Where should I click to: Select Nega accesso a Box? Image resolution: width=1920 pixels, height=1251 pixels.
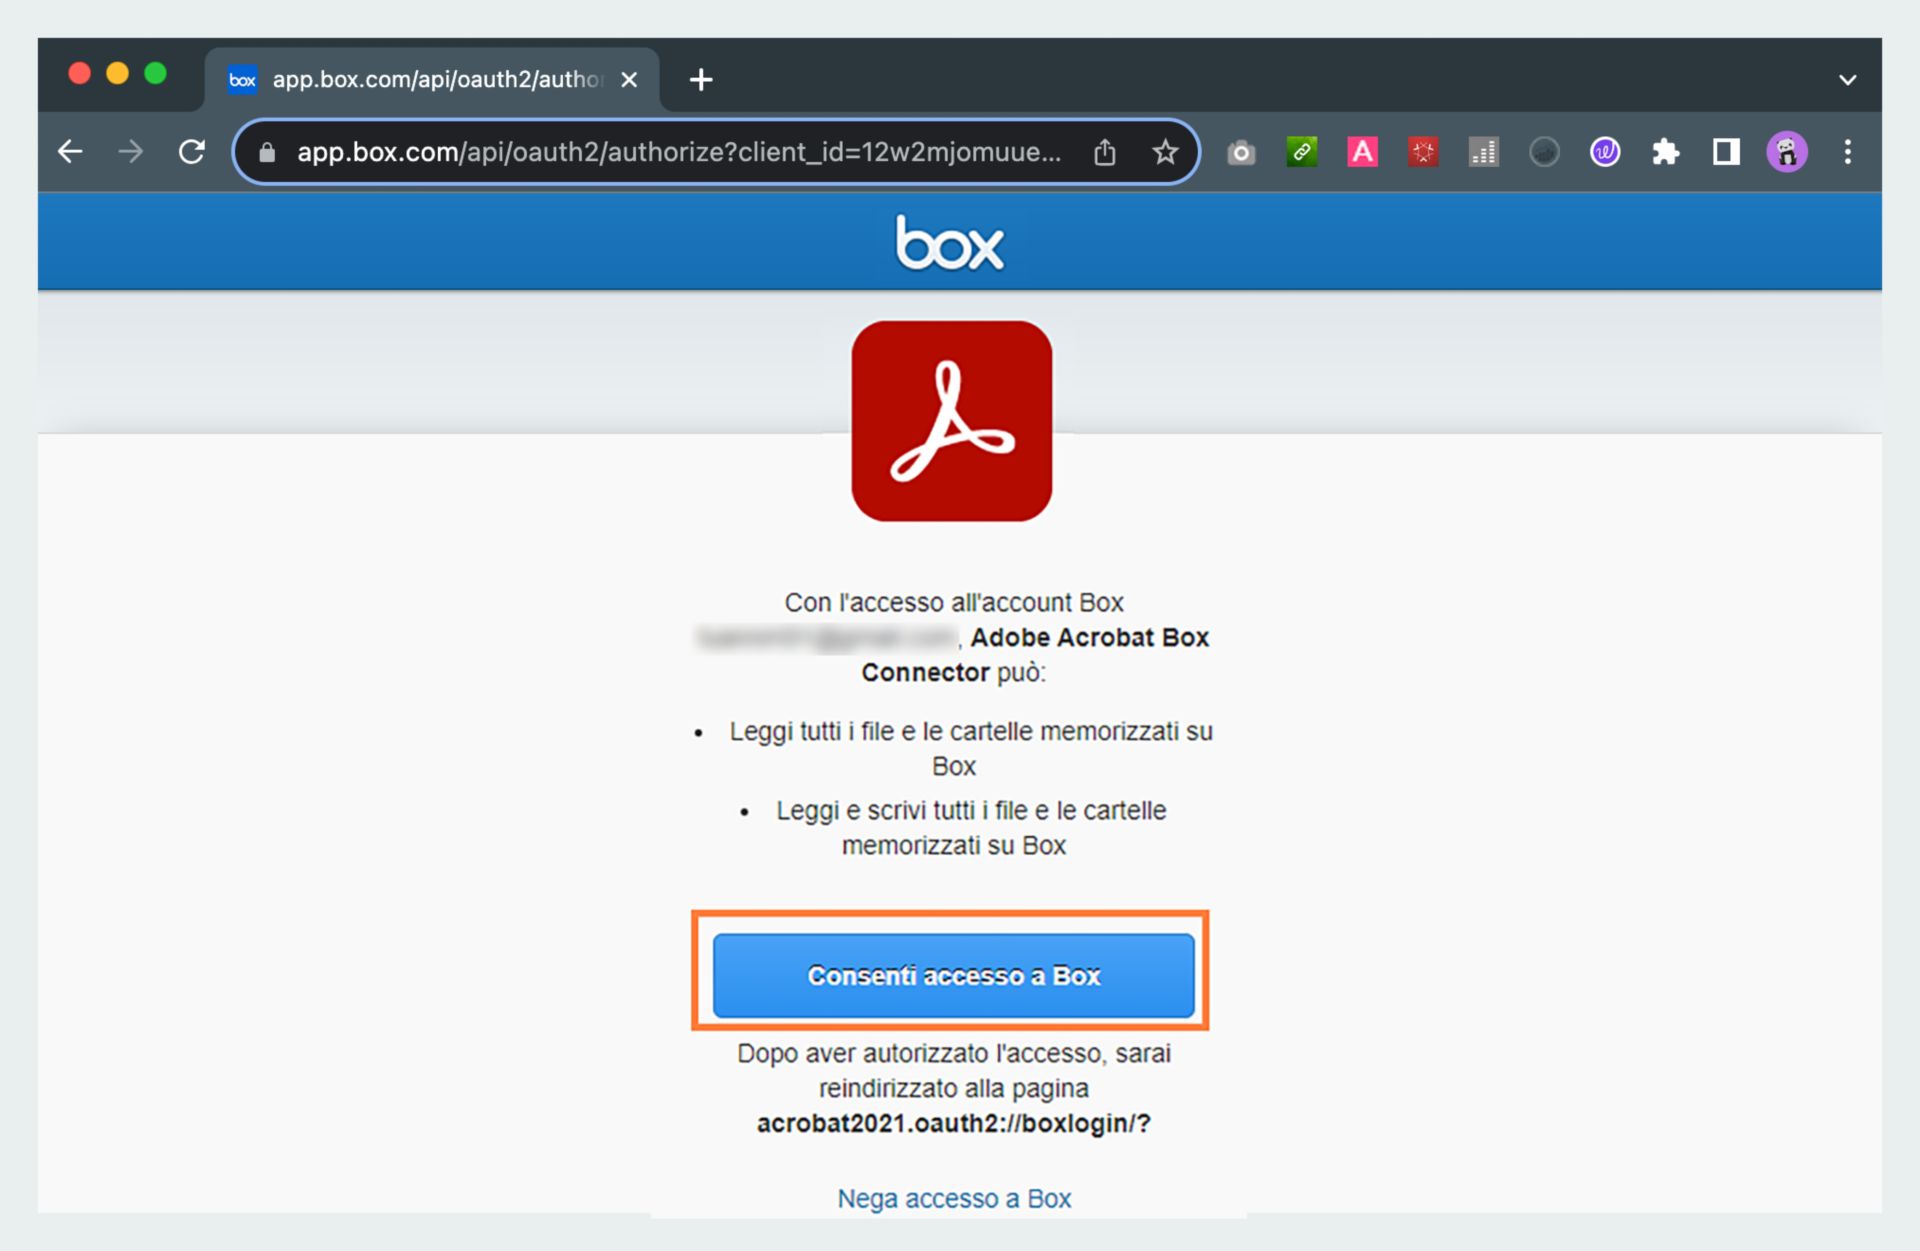(x=952, y=1198)
